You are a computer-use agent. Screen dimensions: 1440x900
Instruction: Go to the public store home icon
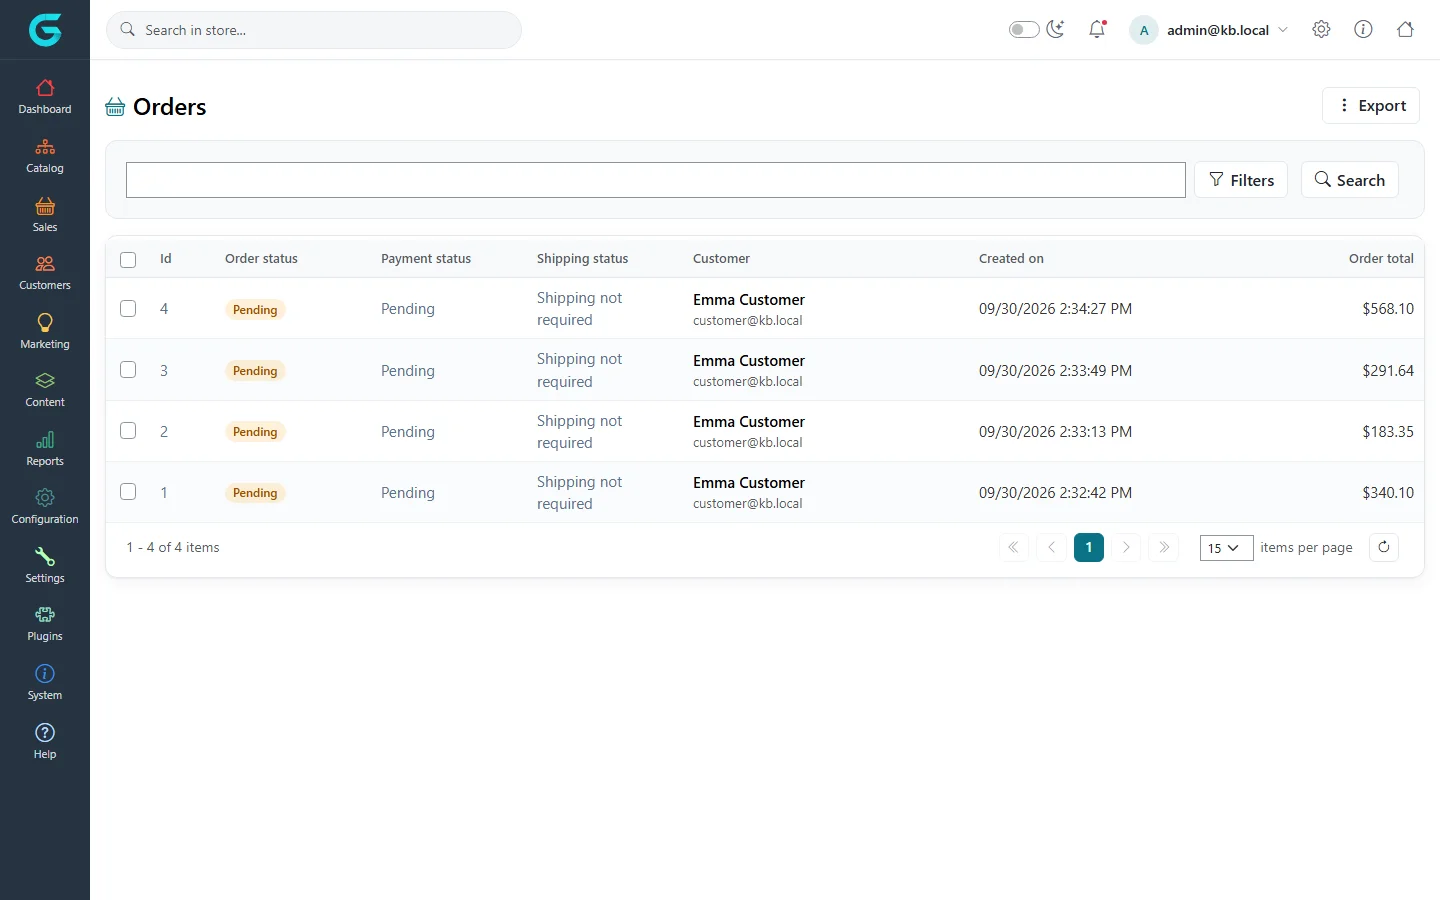[1405, 30]
